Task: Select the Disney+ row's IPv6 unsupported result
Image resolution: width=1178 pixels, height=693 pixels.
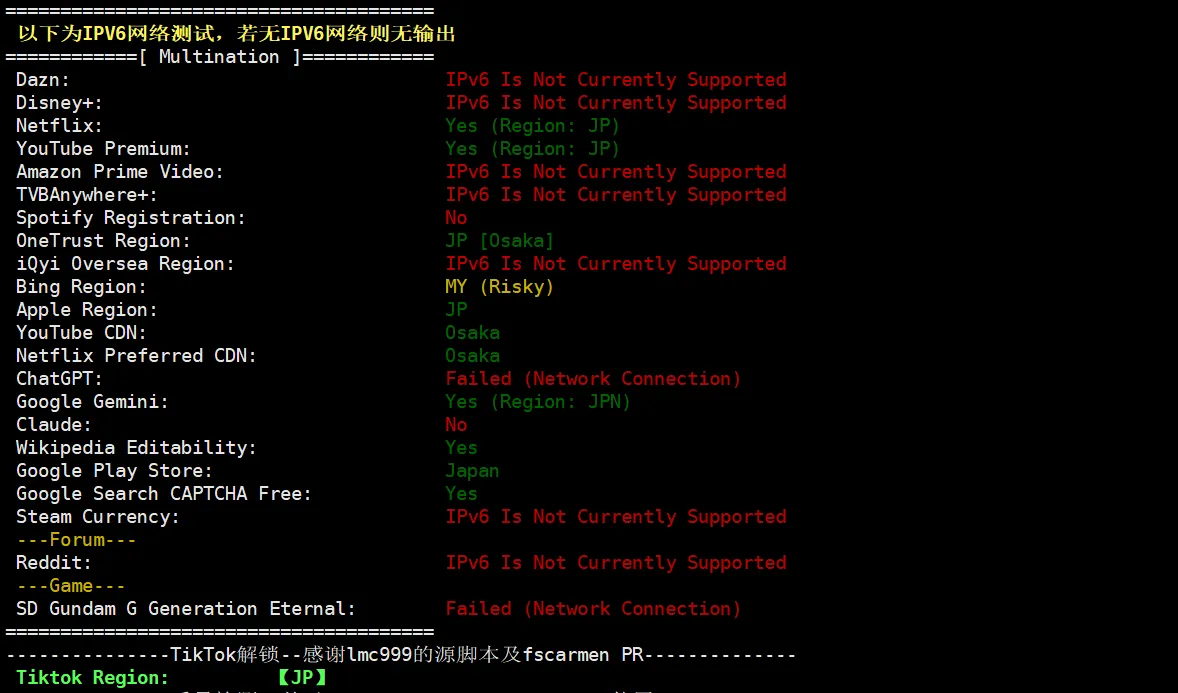Action: click(x=616, y=103)
